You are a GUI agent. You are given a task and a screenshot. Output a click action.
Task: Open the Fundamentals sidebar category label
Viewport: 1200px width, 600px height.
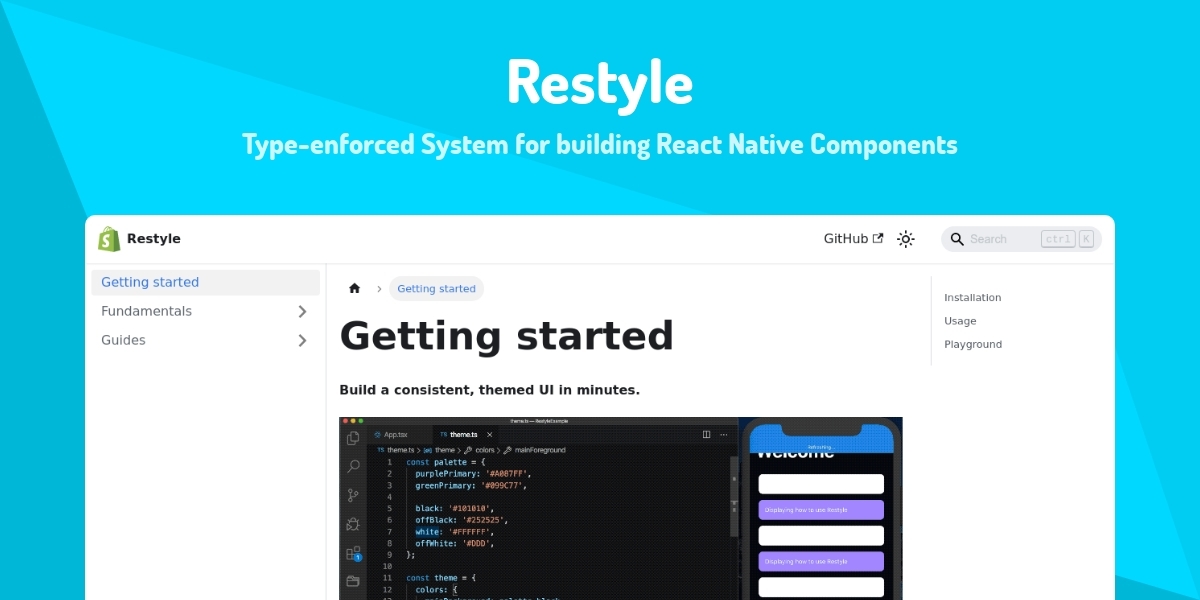146,311
